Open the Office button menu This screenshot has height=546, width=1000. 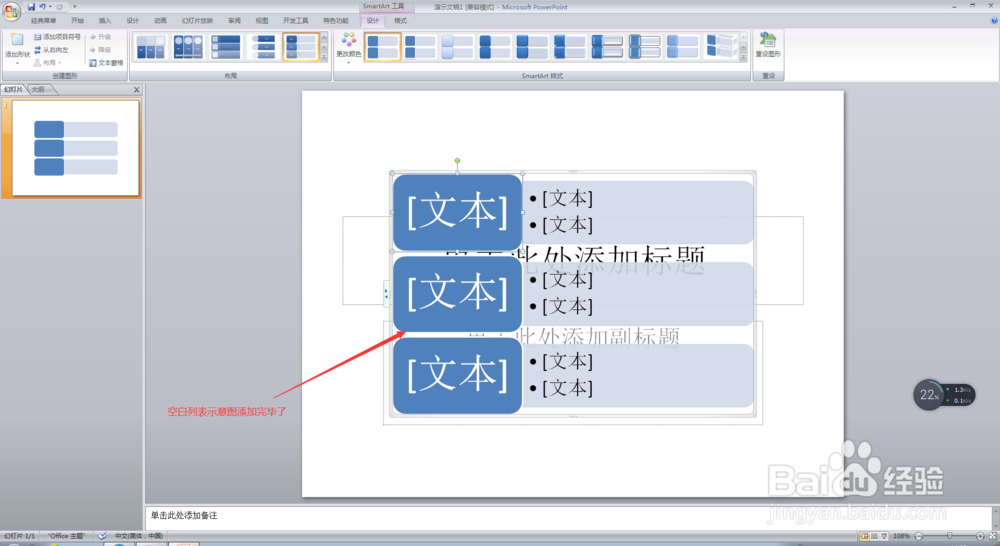[x=11, y=11]
